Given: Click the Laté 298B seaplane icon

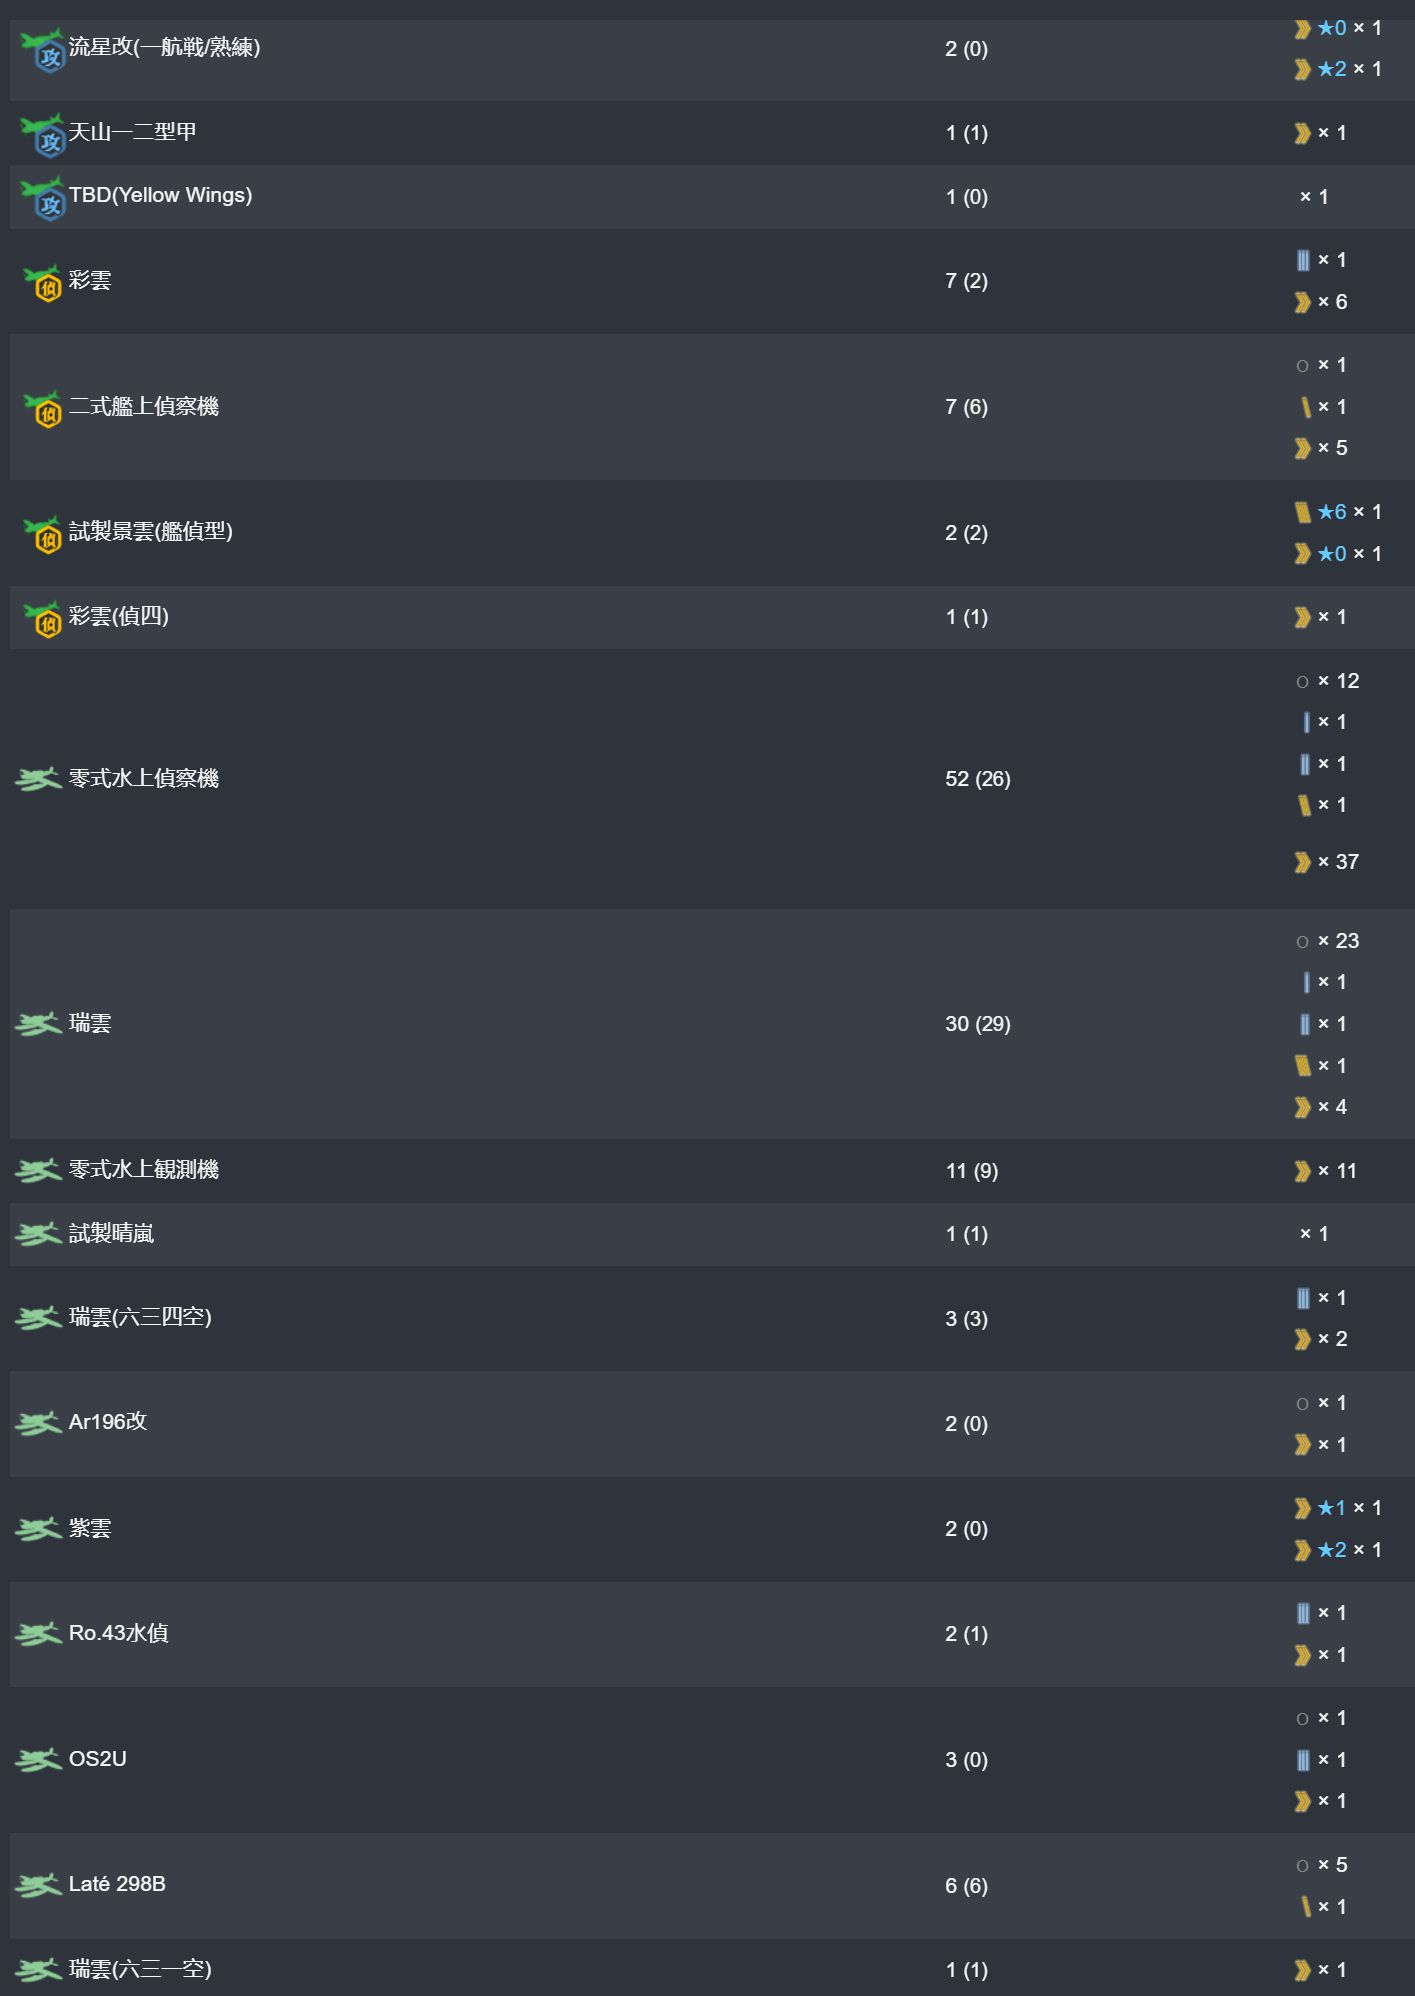Looking at the screenshot, I should click(x=39, y=1885).
